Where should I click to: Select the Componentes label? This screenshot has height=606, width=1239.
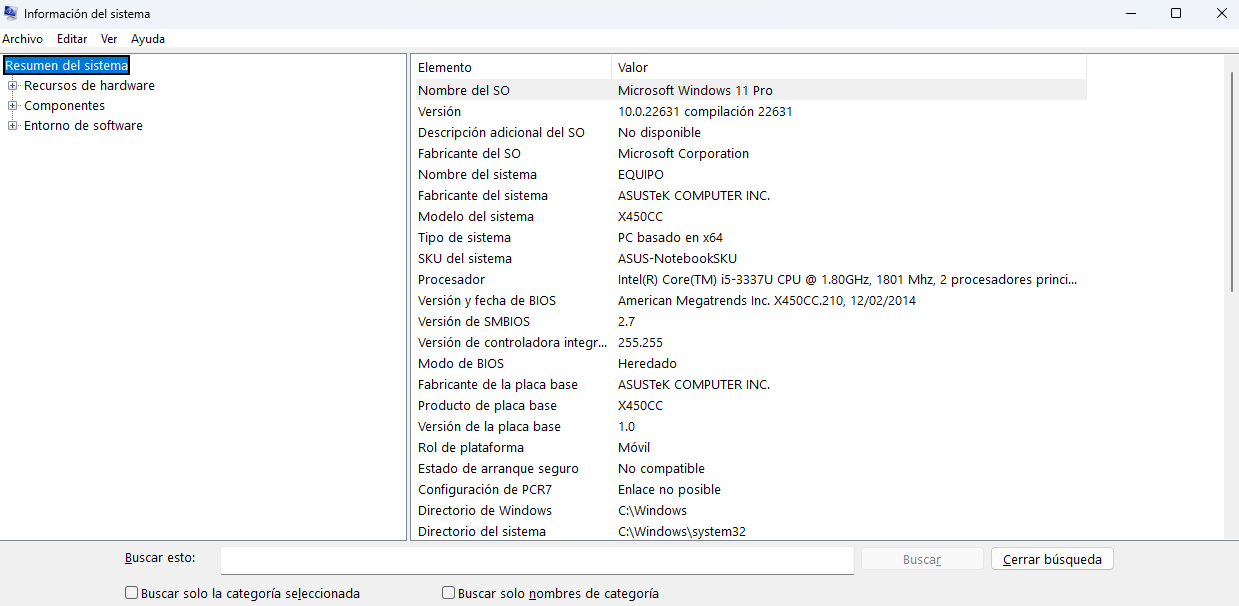64,106
